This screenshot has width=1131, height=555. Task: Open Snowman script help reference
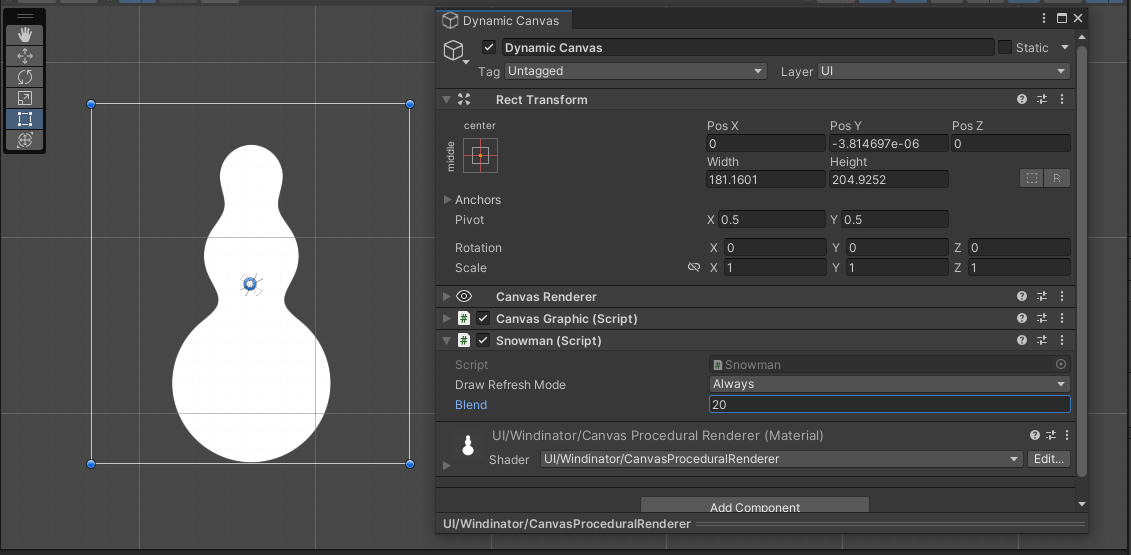(1021, 340)
